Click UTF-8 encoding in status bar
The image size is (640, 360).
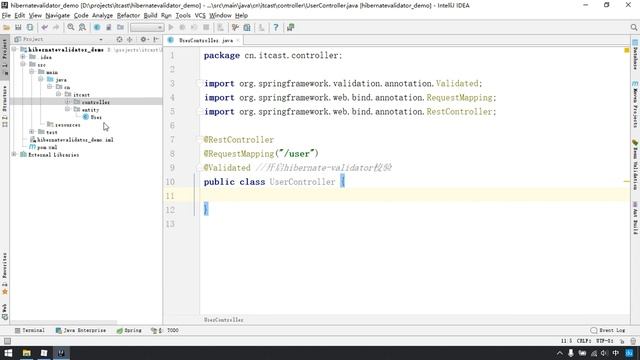point(604,341)
